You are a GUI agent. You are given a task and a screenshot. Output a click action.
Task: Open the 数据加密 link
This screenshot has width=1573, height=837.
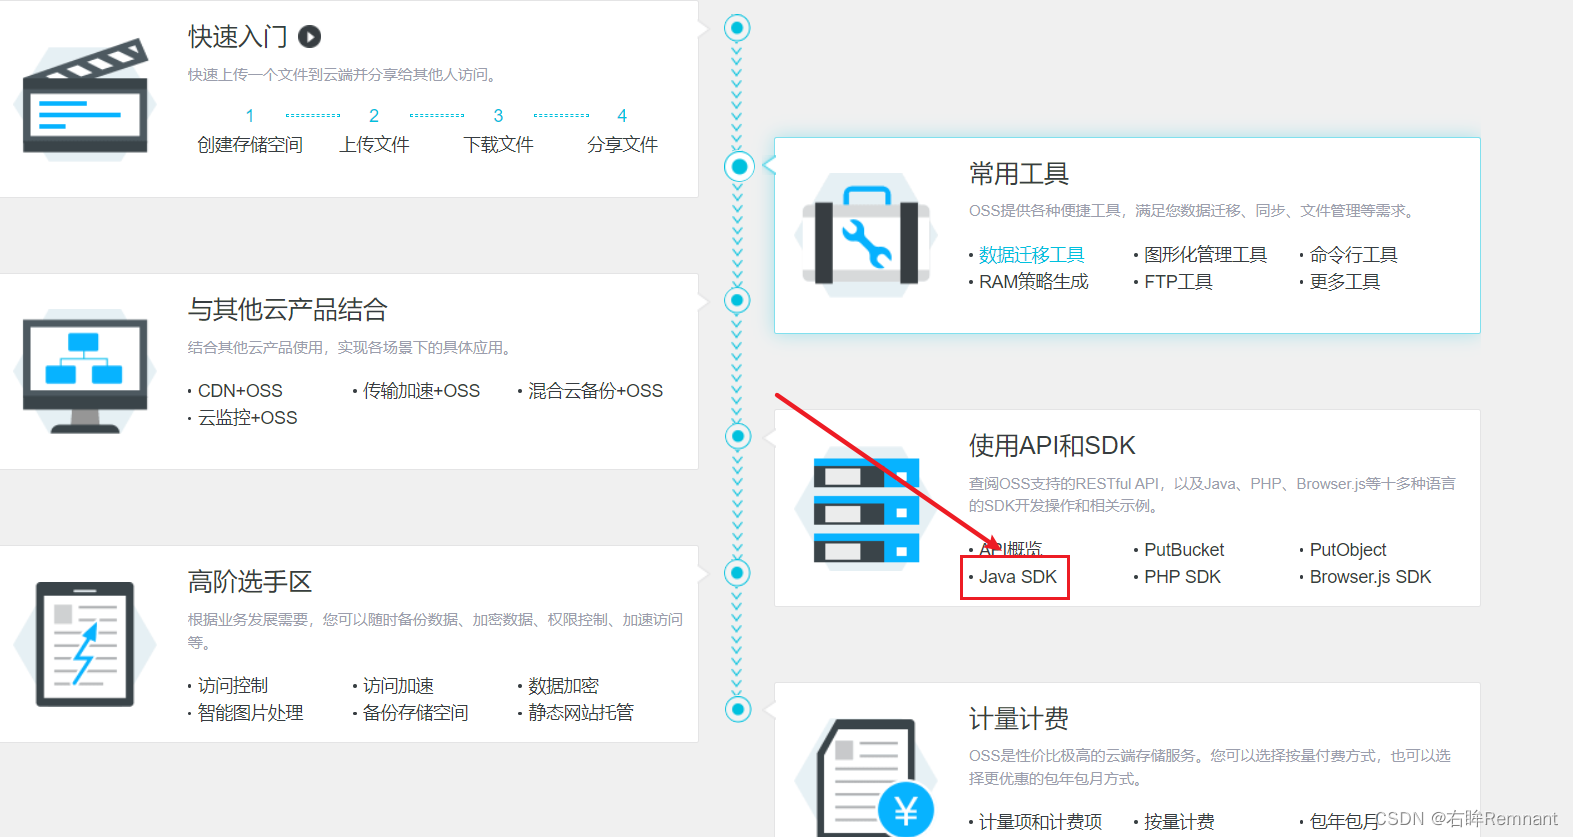[x=563, y=686]
